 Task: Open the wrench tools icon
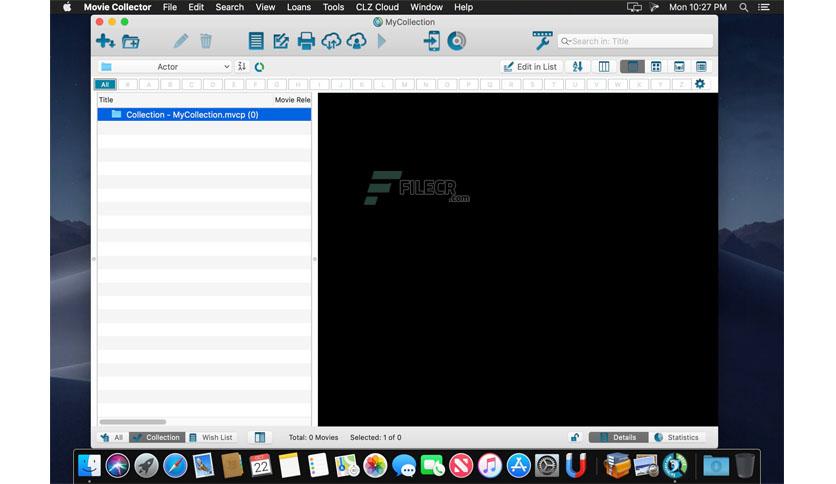[542, 41]
